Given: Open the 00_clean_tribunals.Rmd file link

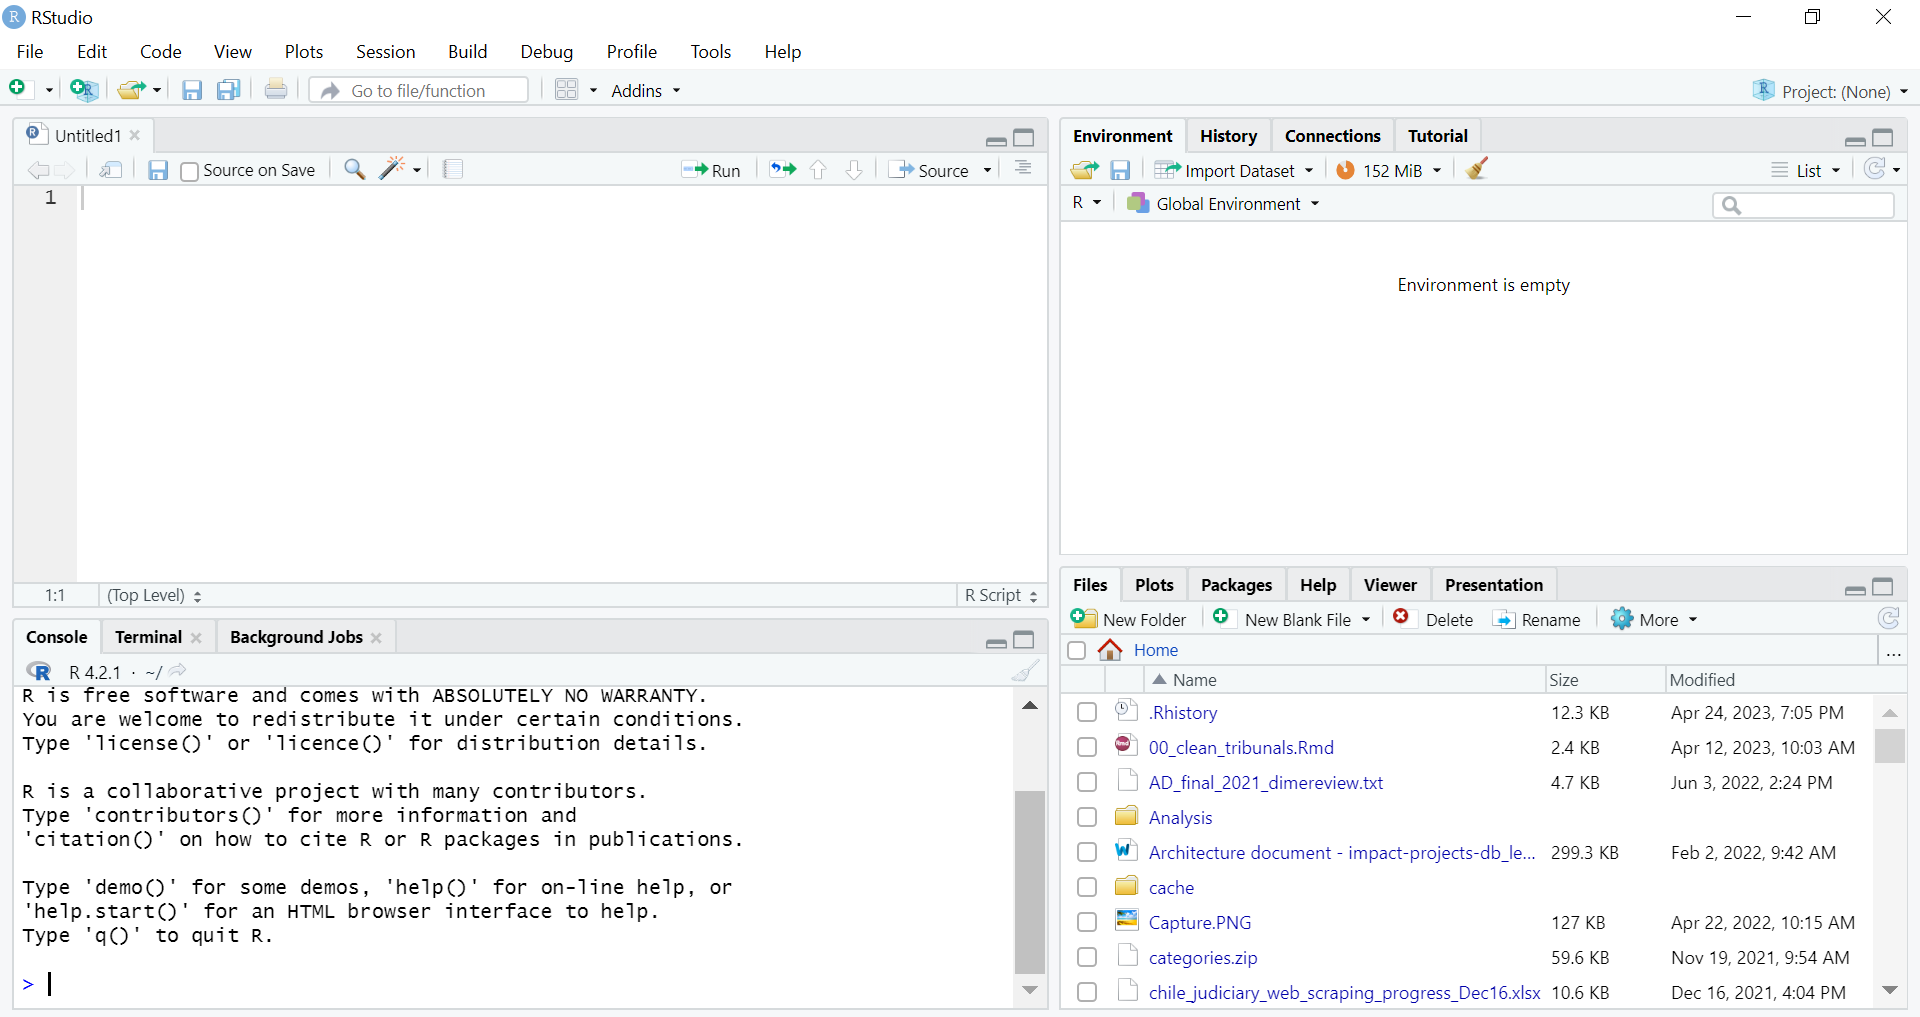Looking at the screenshot, I should click(1241, 748).
